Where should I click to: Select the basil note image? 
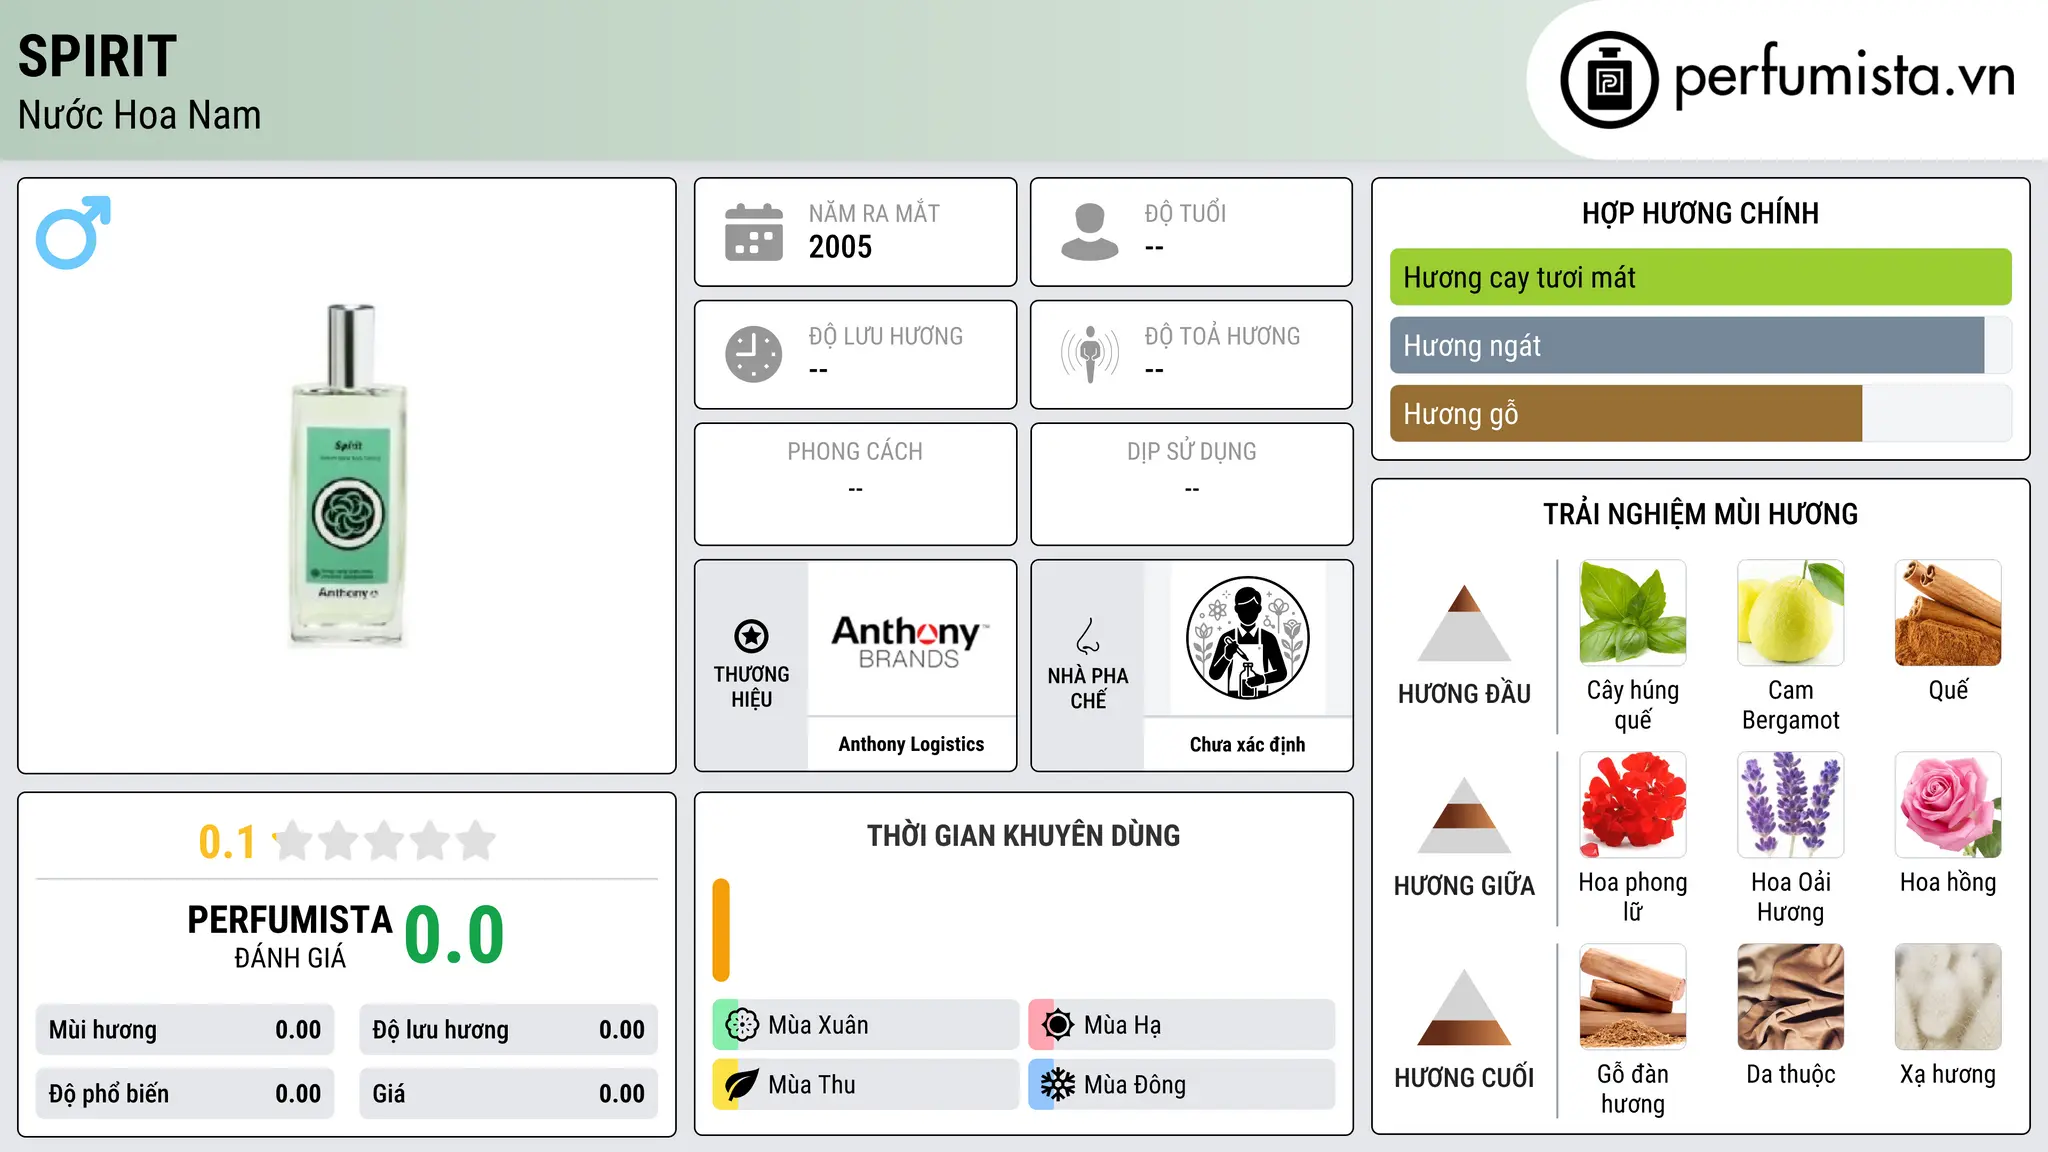[x=1633, y=613]
